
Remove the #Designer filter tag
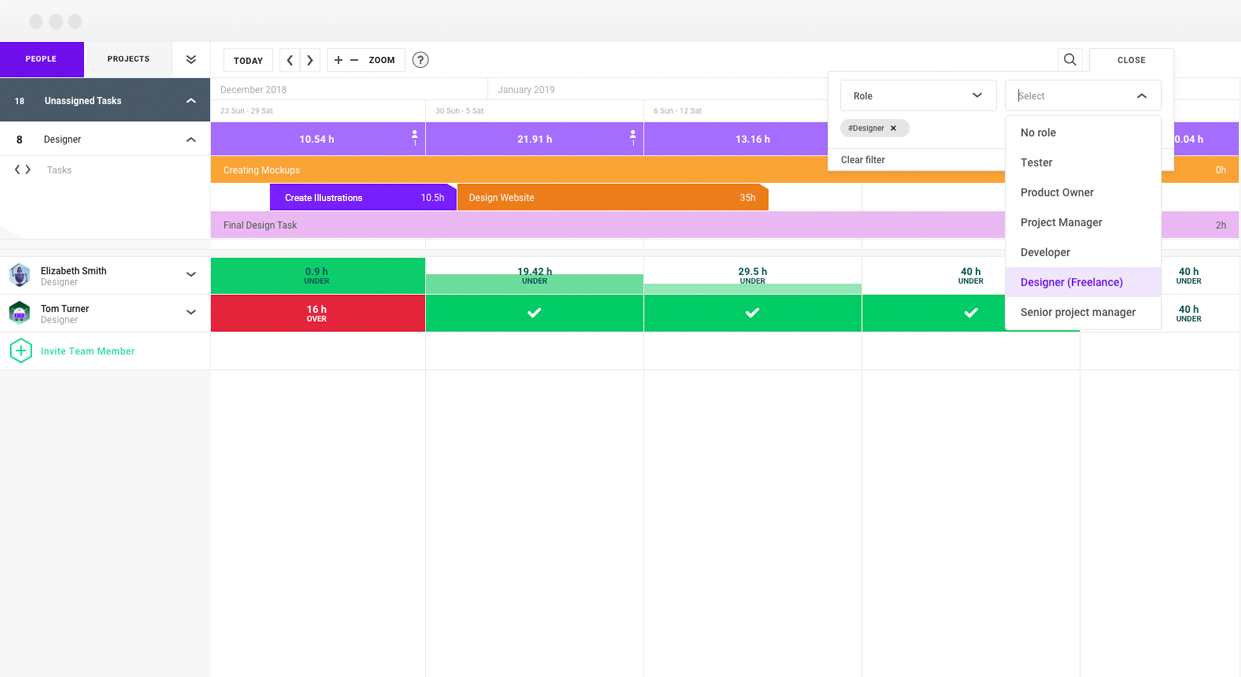pos(893,128)
